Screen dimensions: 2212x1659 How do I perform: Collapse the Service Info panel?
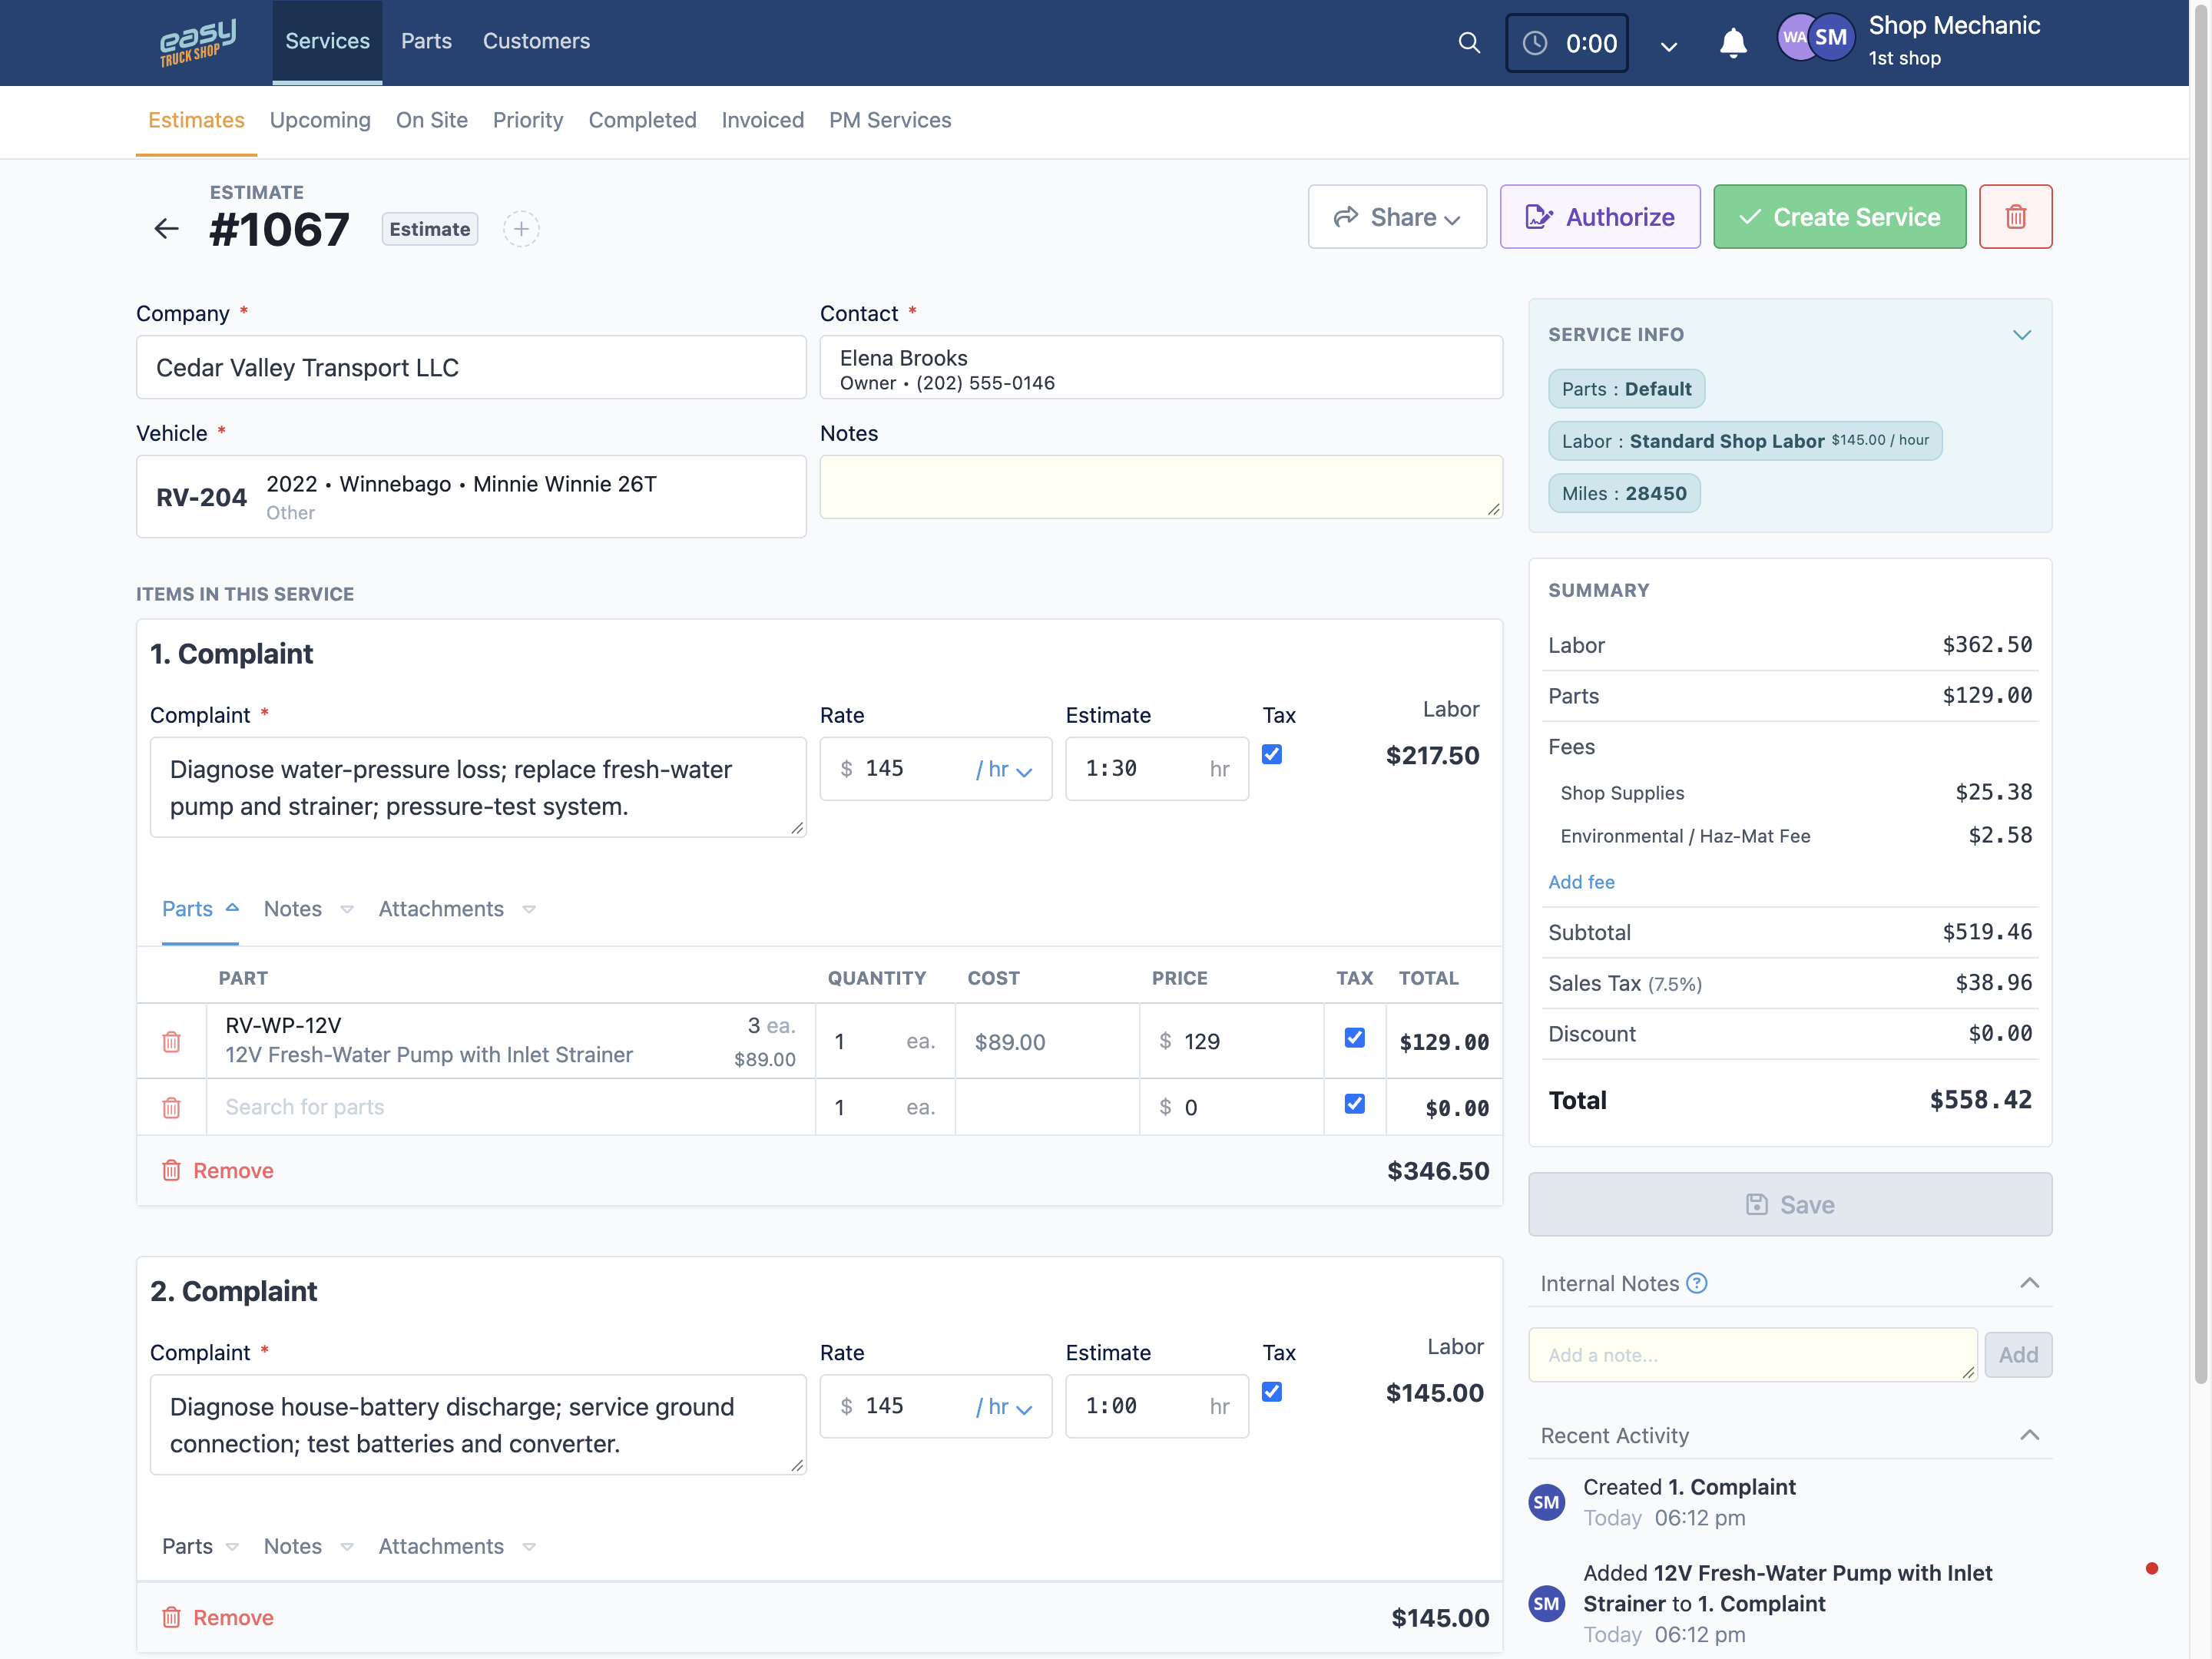[2021, 335]
